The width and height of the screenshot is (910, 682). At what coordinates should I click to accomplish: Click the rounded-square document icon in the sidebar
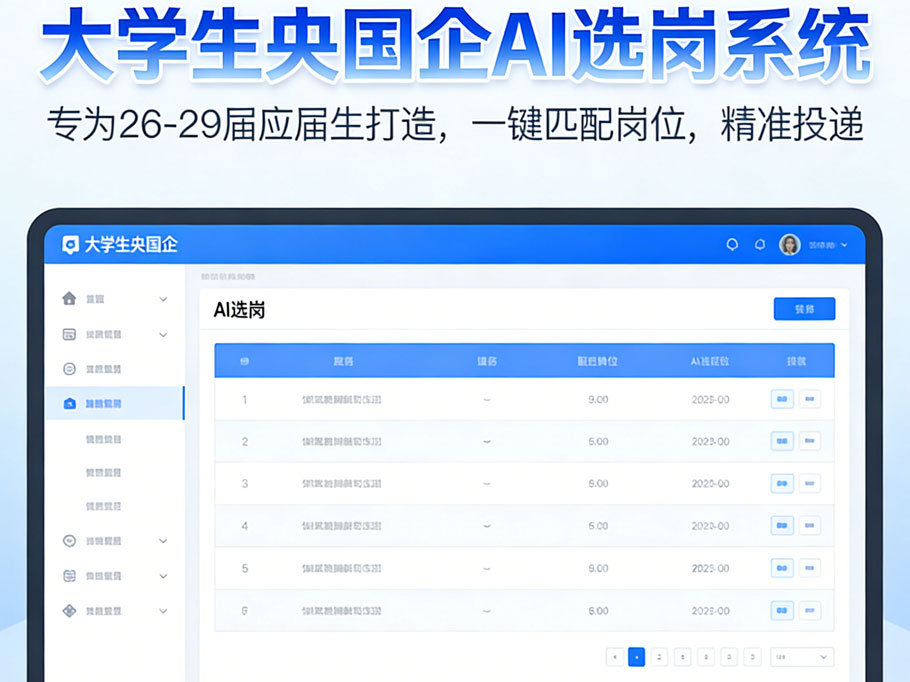pos(69,576)
